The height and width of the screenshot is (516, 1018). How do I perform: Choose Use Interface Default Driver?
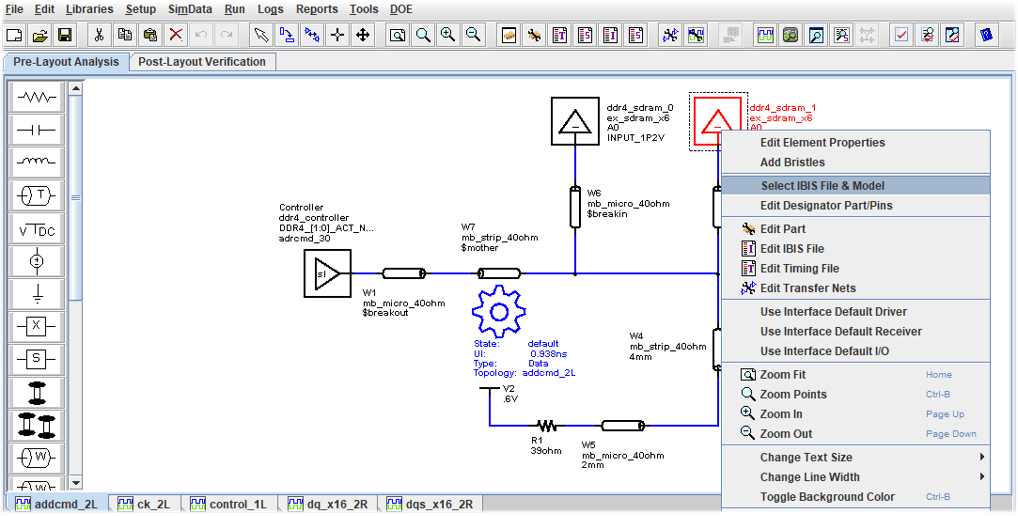point(856,312)
